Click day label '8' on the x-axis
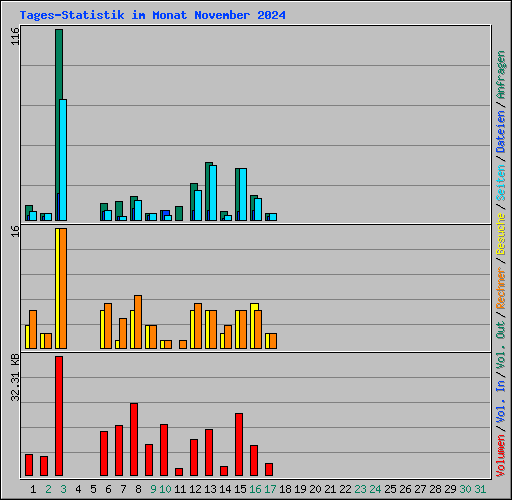The image size is (512, 500). click(x=138, y=489)
